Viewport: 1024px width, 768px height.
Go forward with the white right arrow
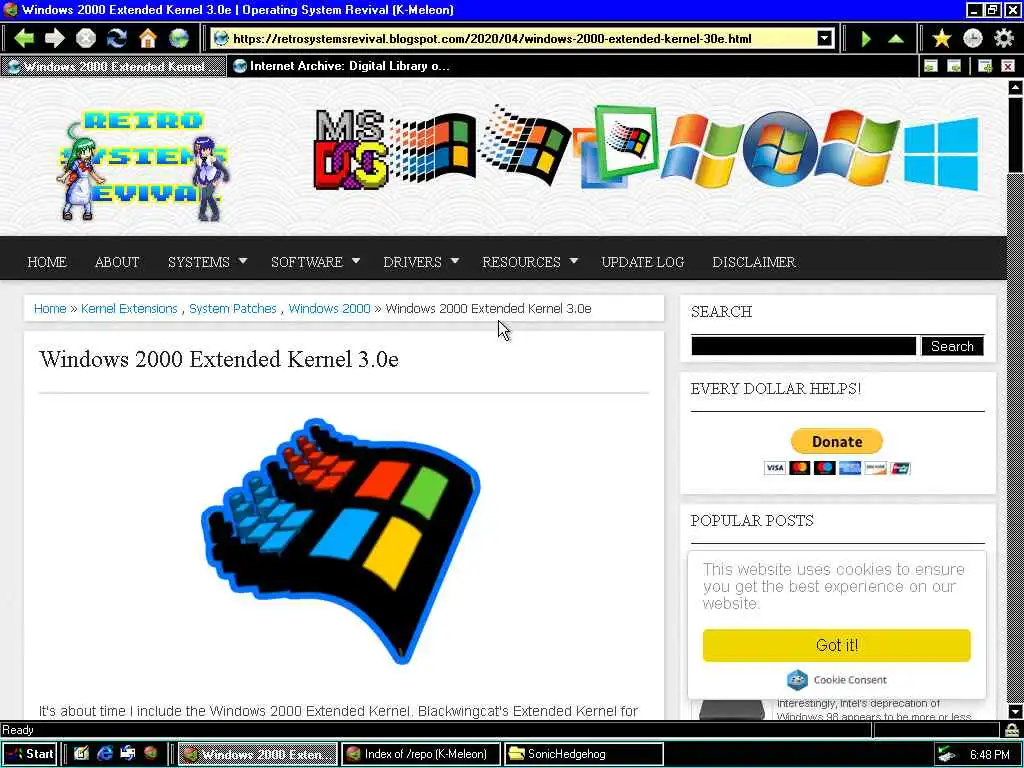point(55,39)
